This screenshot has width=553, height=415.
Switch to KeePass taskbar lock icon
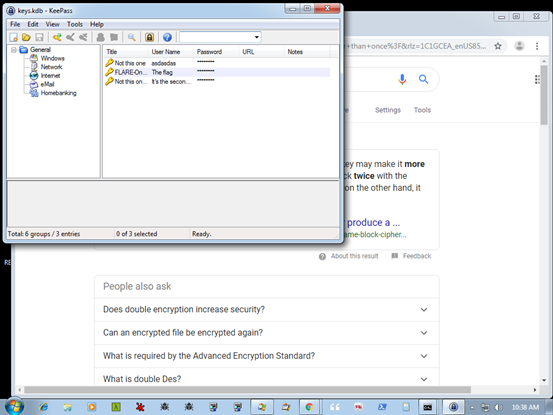pos(454,407)
